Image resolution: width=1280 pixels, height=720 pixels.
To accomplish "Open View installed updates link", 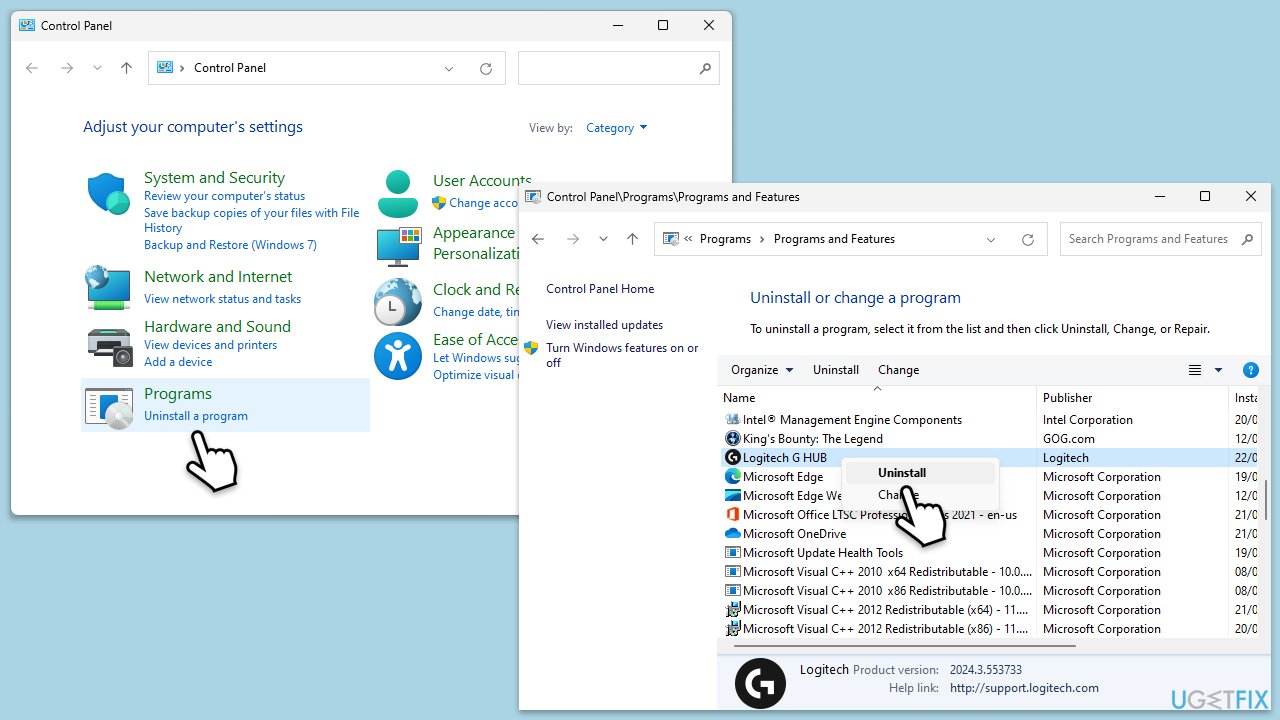I will coord(604,325).
